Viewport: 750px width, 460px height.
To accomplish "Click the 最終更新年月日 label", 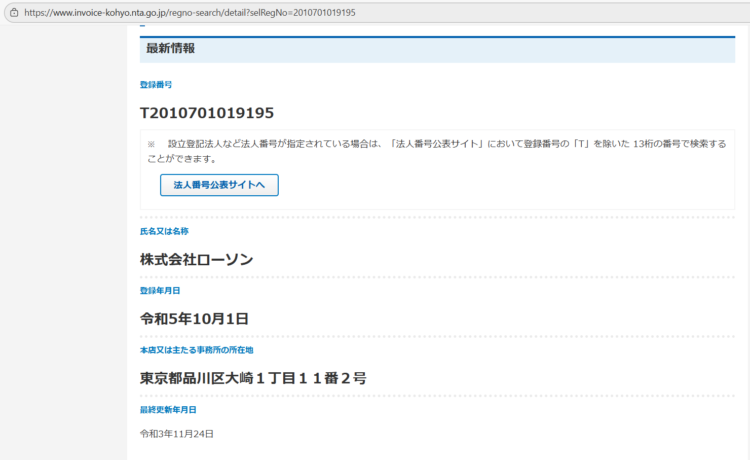I will (168, 410).
